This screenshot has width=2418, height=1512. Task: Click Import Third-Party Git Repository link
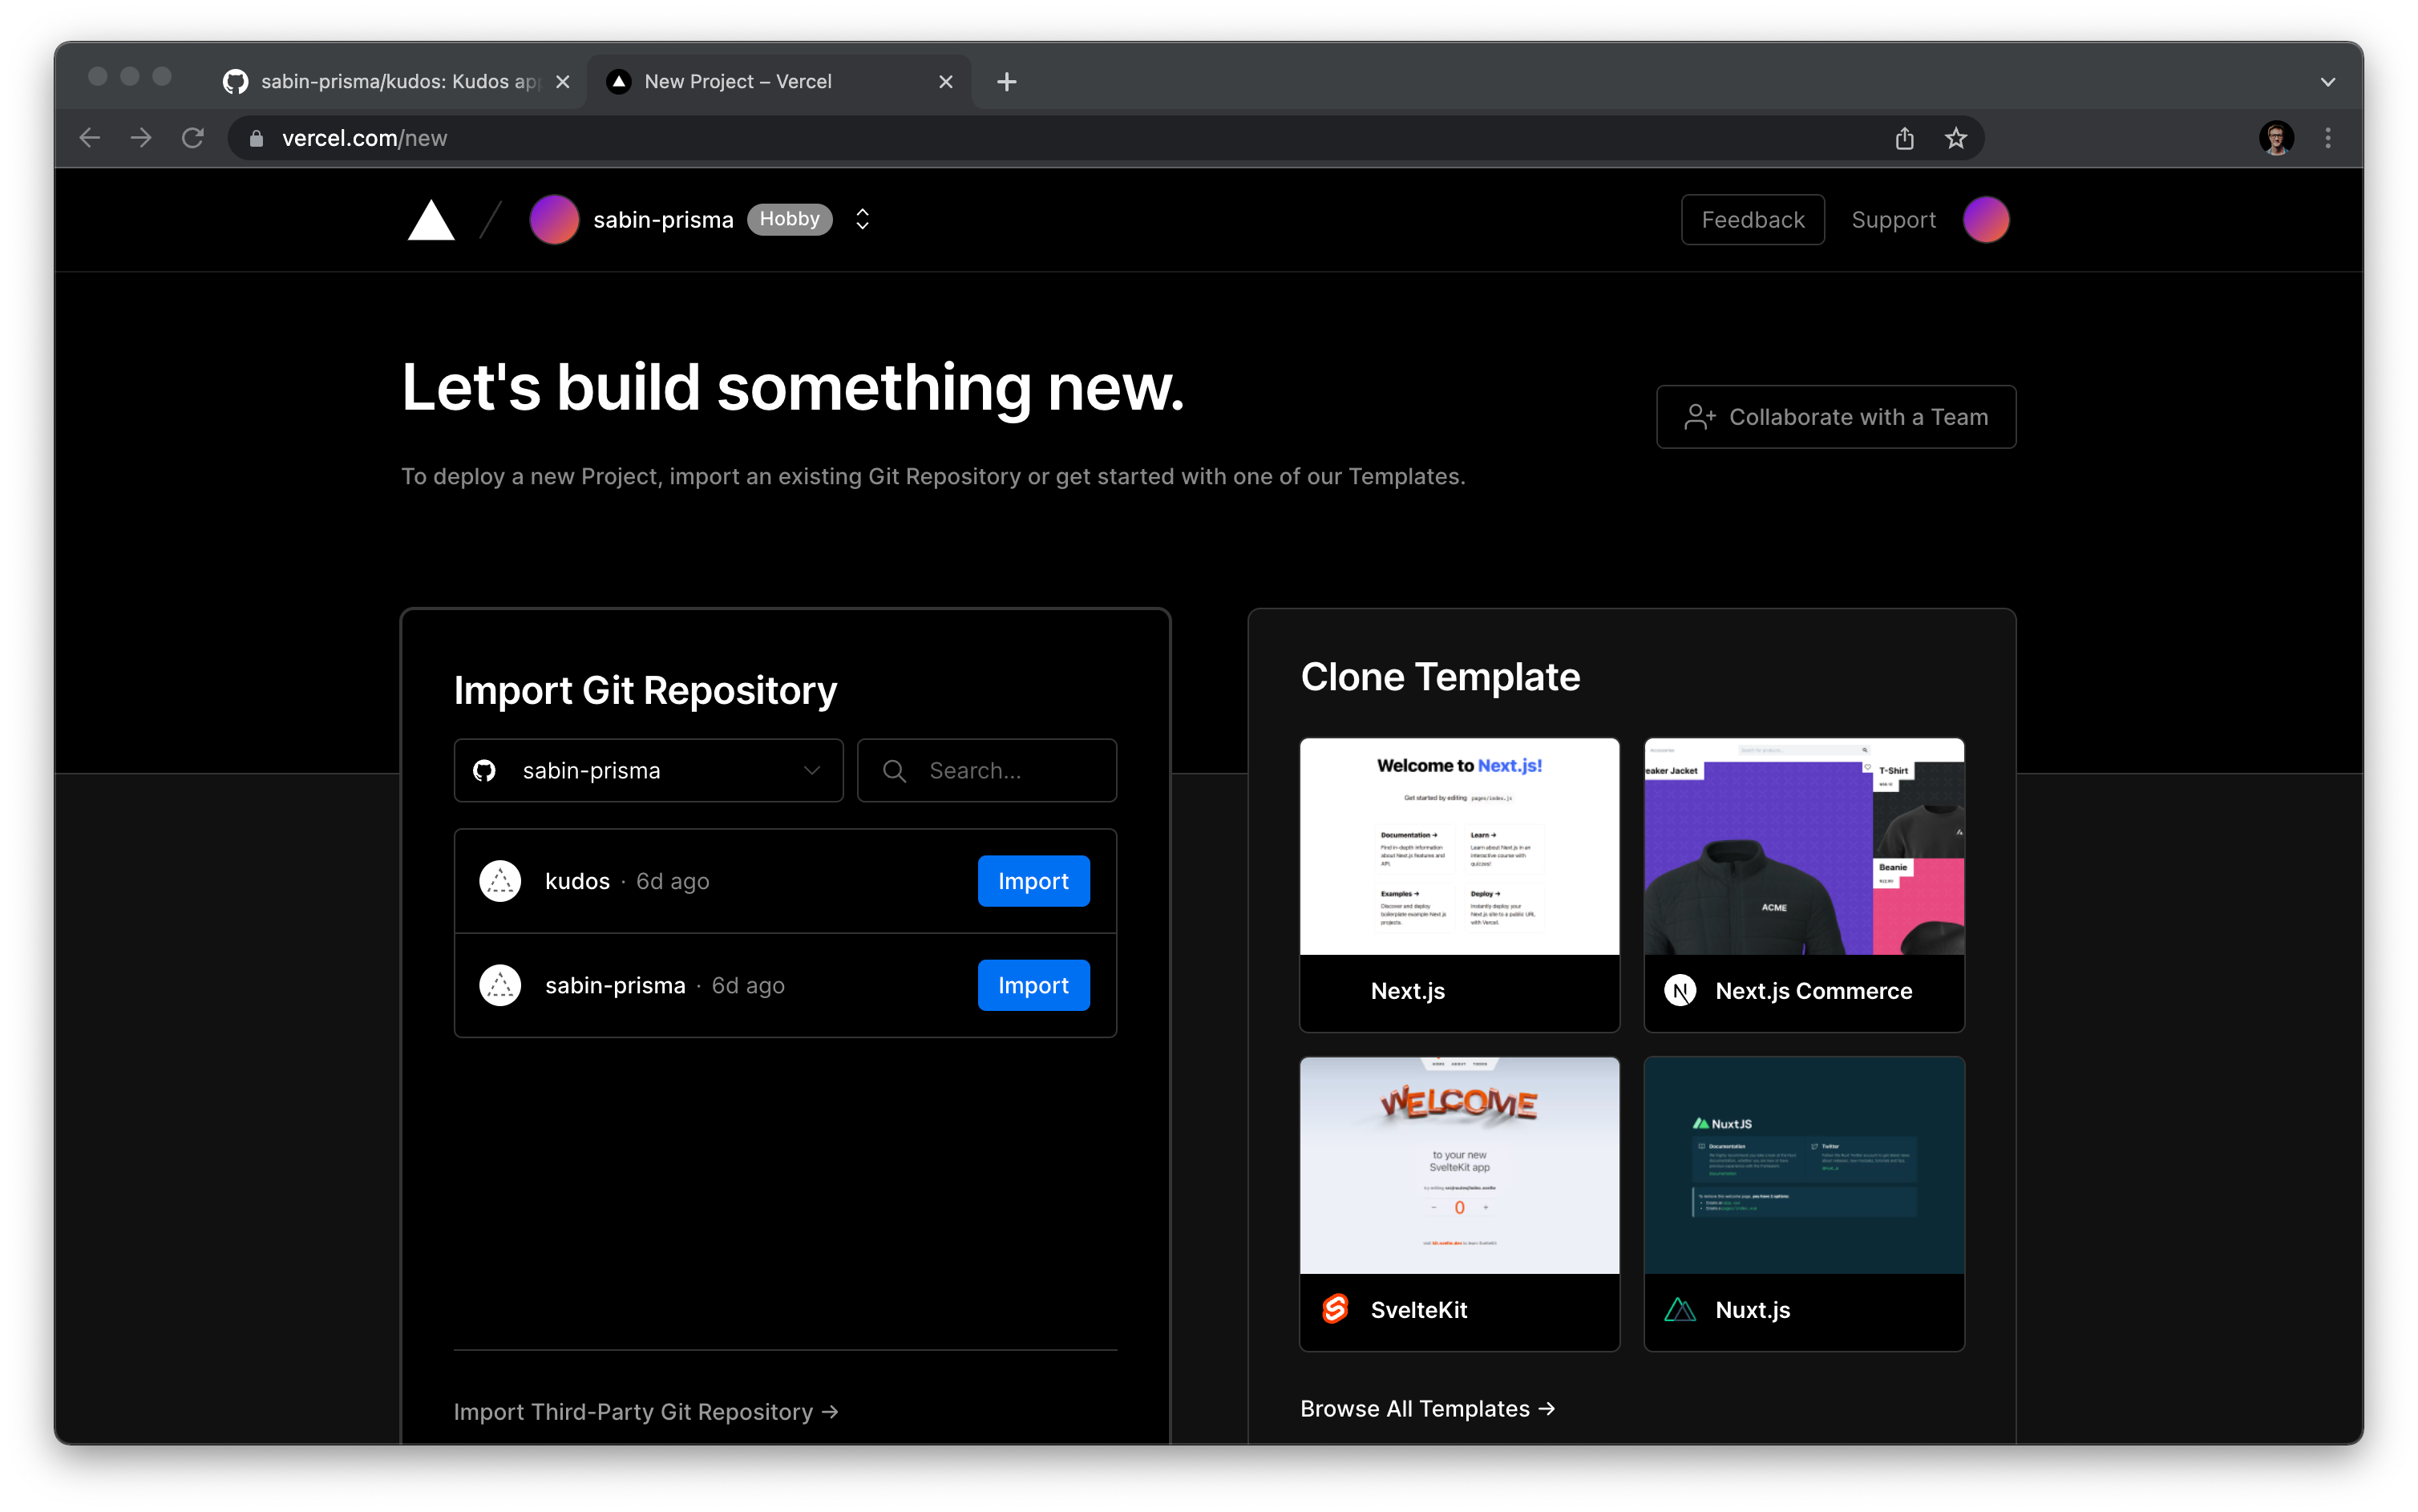click(x=646, y=1411)
